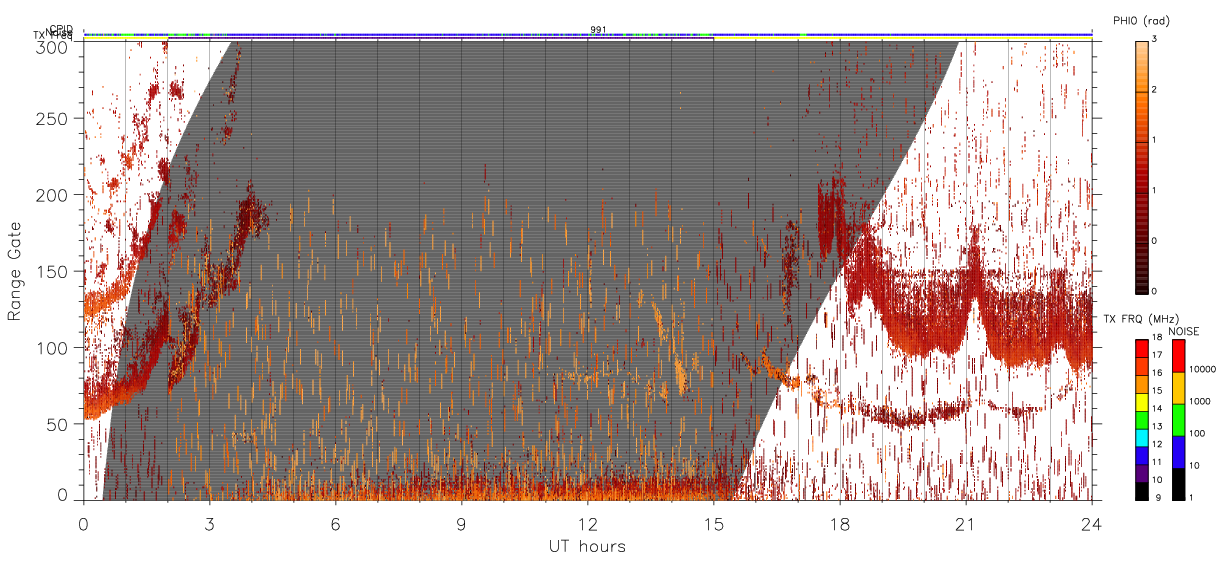
Task: Click the CPID value '991' above the plot
Action: [x=598, y=30]
